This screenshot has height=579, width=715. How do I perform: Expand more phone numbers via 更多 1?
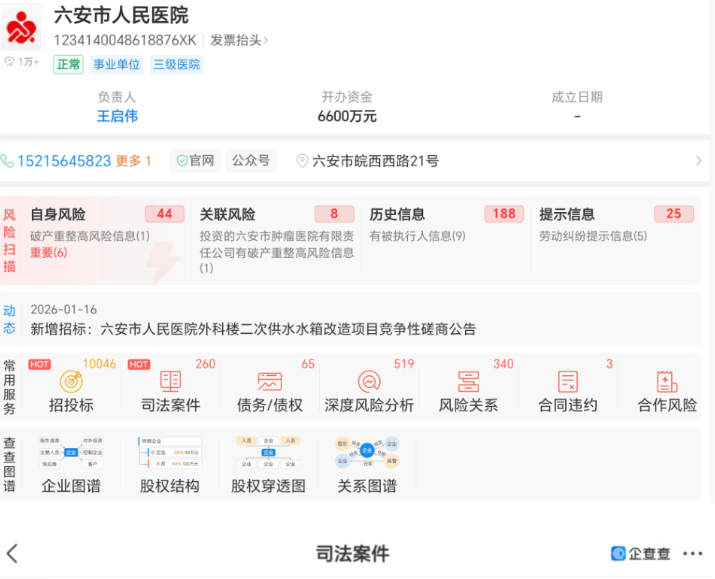pyautogui.click(x=134, y=161)
